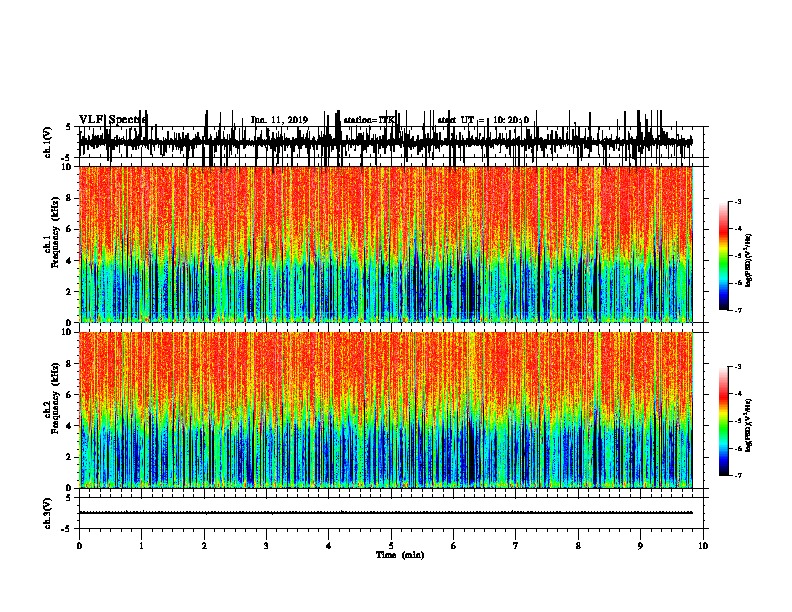Click inside the ch.2 spectrogram panel
Viewport: 792px width, 612px height.
pyautogui.click(x=385, y=410)
